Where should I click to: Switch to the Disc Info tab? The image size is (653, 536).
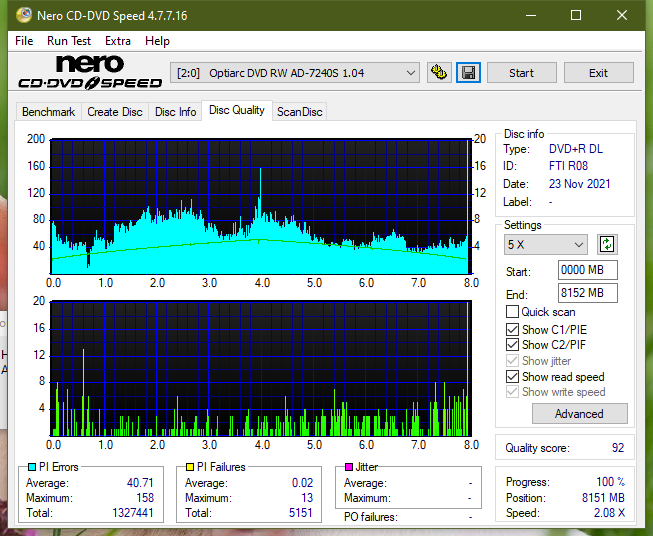tap(175, 112)
